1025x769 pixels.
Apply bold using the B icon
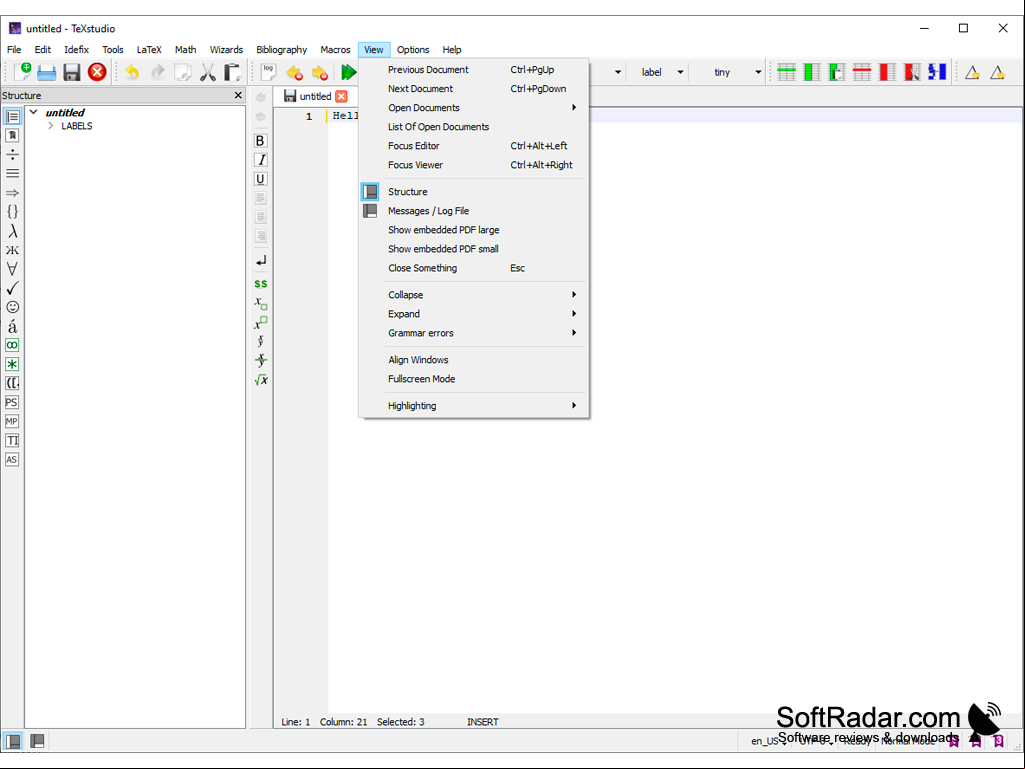tap(260, 141)
